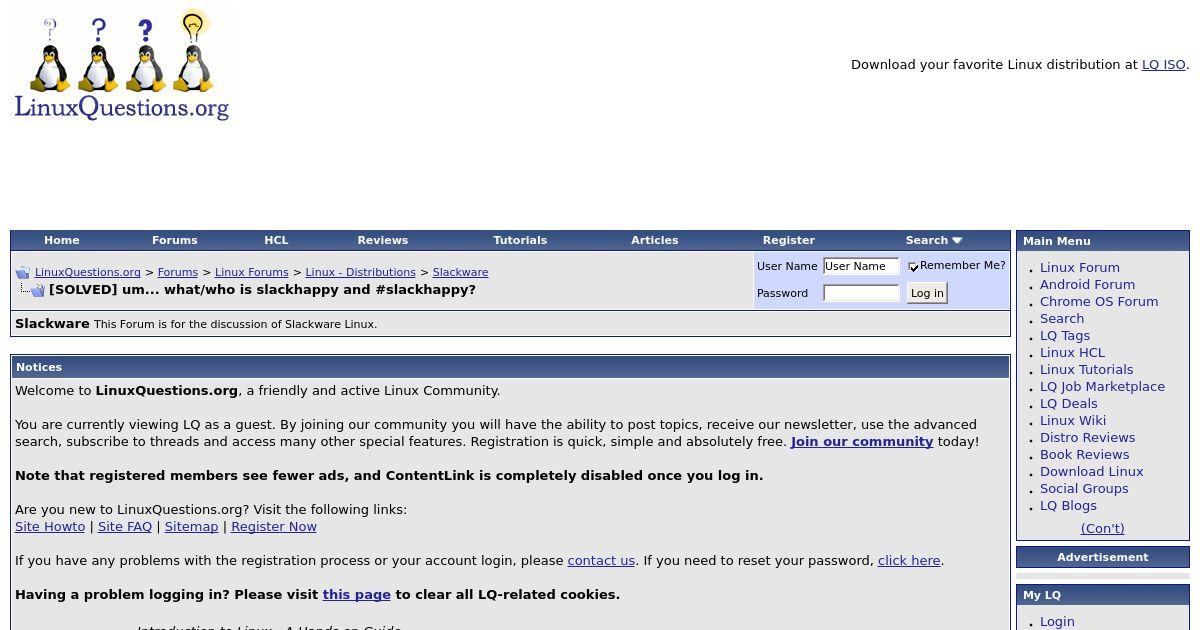
Task: Open the HCL navigation item
Action: [276, 240]
